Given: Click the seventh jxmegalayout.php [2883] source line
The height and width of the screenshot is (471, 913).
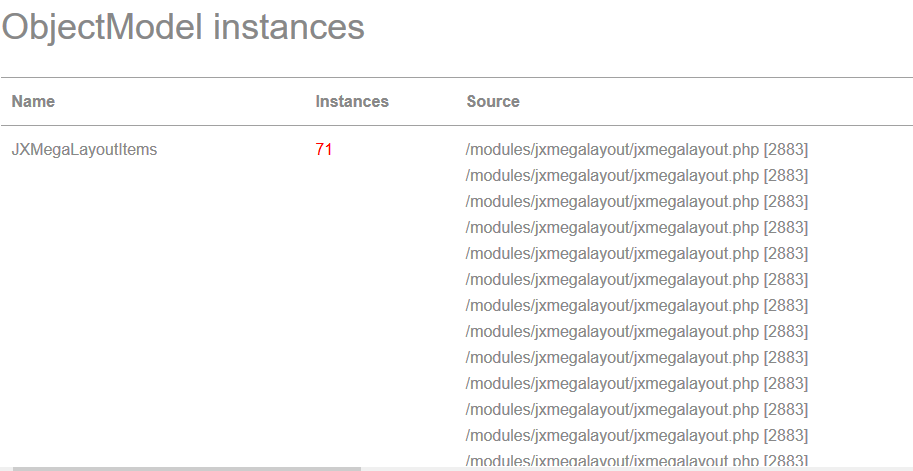Looking at the screenshot, I should tap(637, 306).
